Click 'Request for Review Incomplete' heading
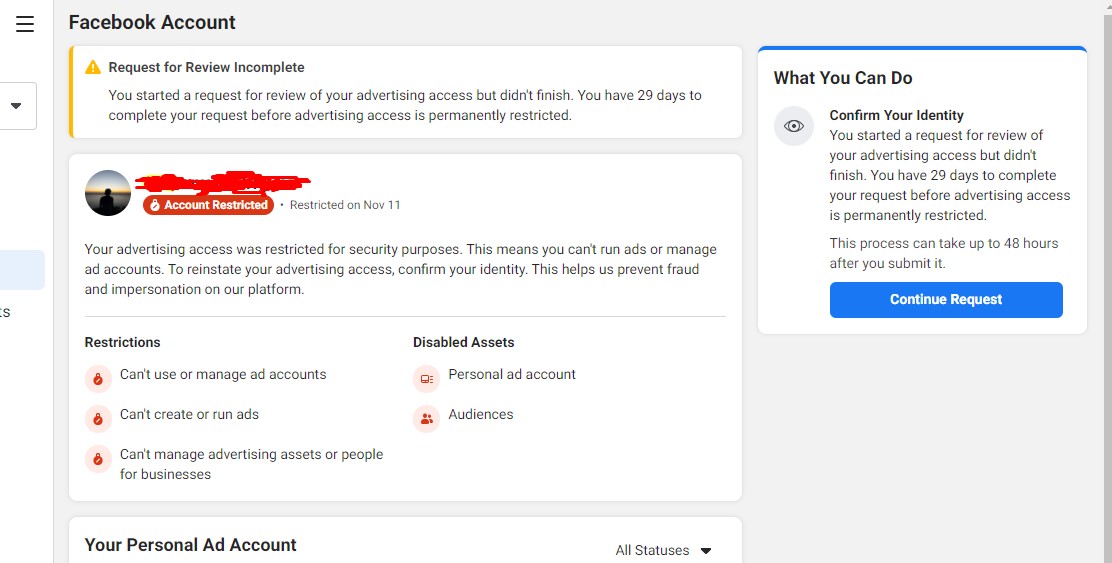This screenshot has width=1112, height=563. coord(206,67)
